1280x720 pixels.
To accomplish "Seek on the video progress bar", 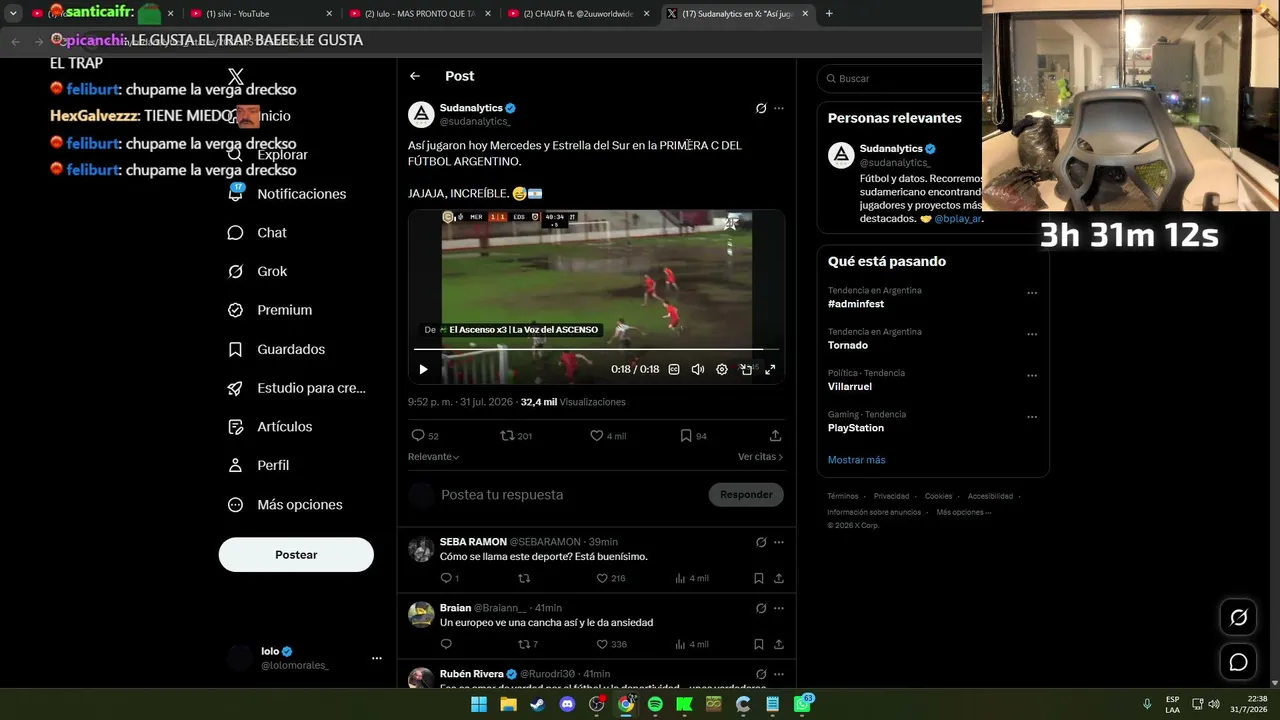I will click(x=596, y=349).
